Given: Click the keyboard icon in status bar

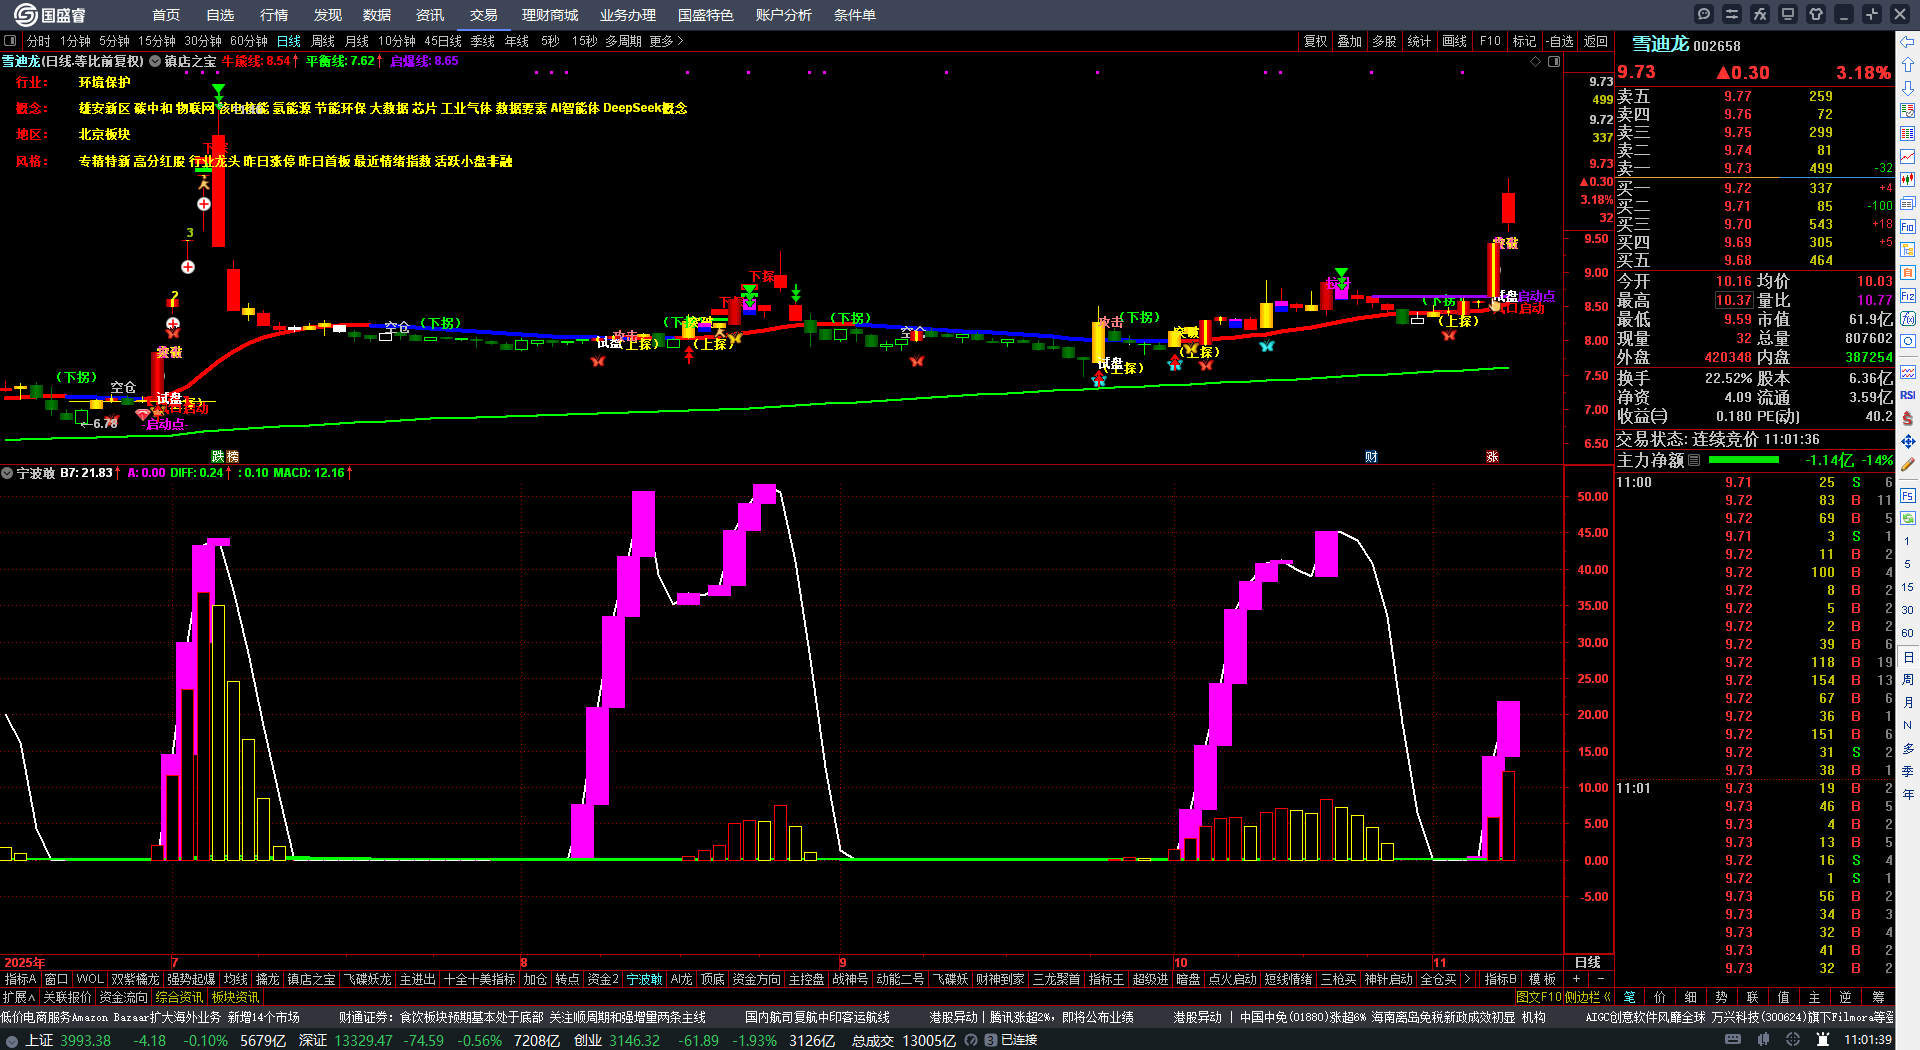Looking at the screenshot, I should [x=1733, y=1040].
